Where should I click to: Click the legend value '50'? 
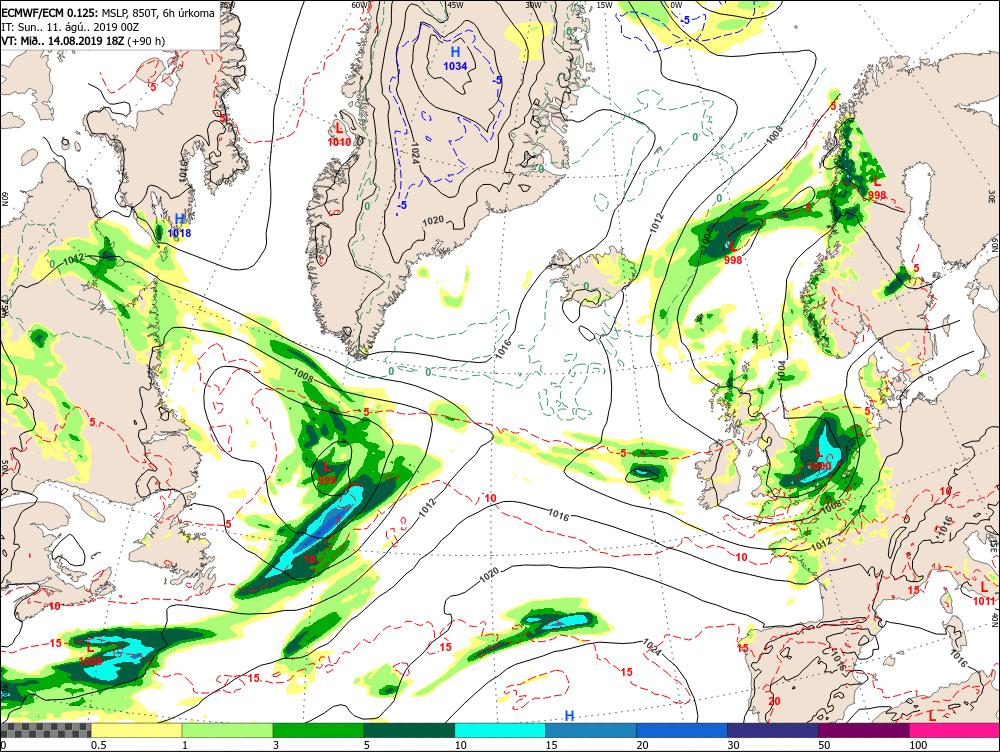click(825, 745)
